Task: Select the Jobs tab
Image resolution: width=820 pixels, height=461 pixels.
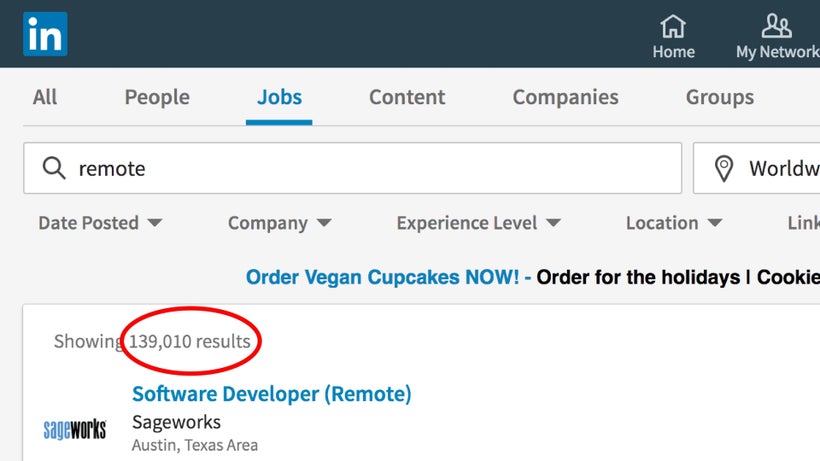Action: click(279, 98)
